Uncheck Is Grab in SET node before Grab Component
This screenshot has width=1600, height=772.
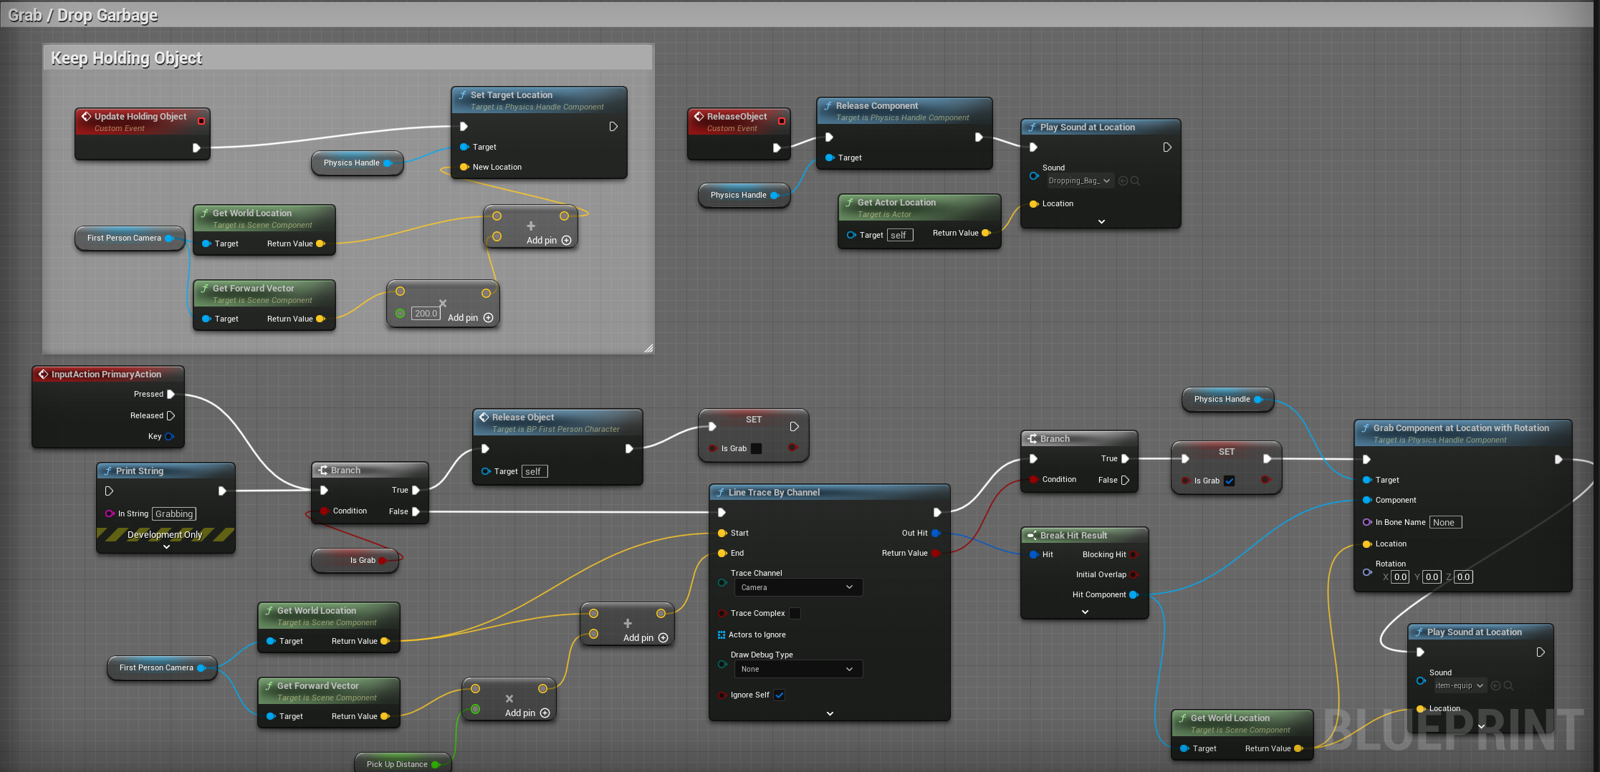pyautogui.click(x=1229, y=481)
